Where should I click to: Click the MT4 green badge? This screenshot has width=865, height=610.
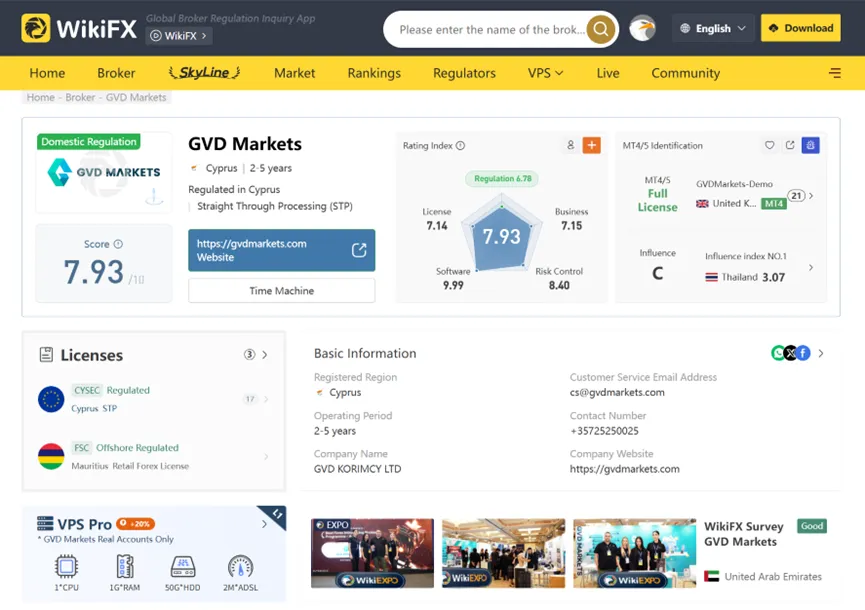point(773,204)
